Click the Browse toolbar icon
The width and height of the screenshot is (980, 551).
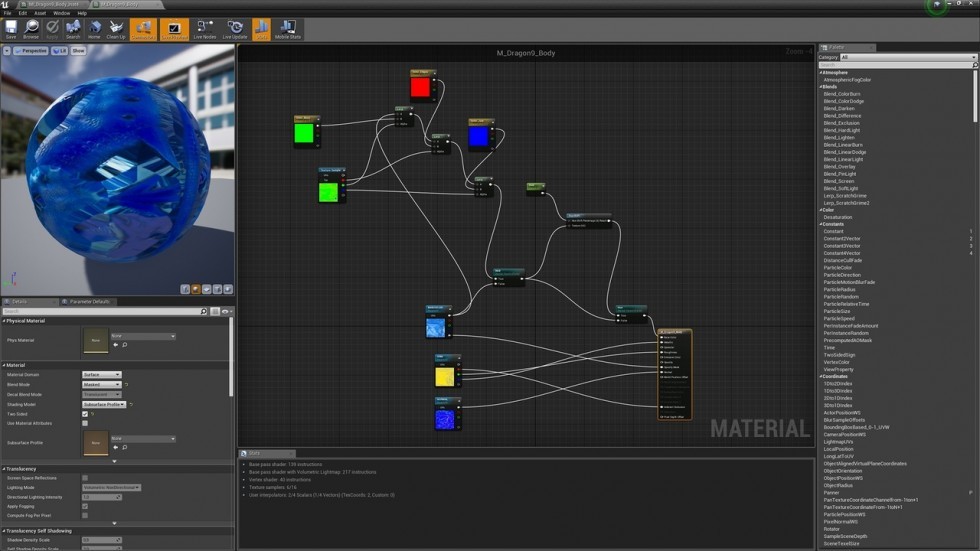(31, 29)
